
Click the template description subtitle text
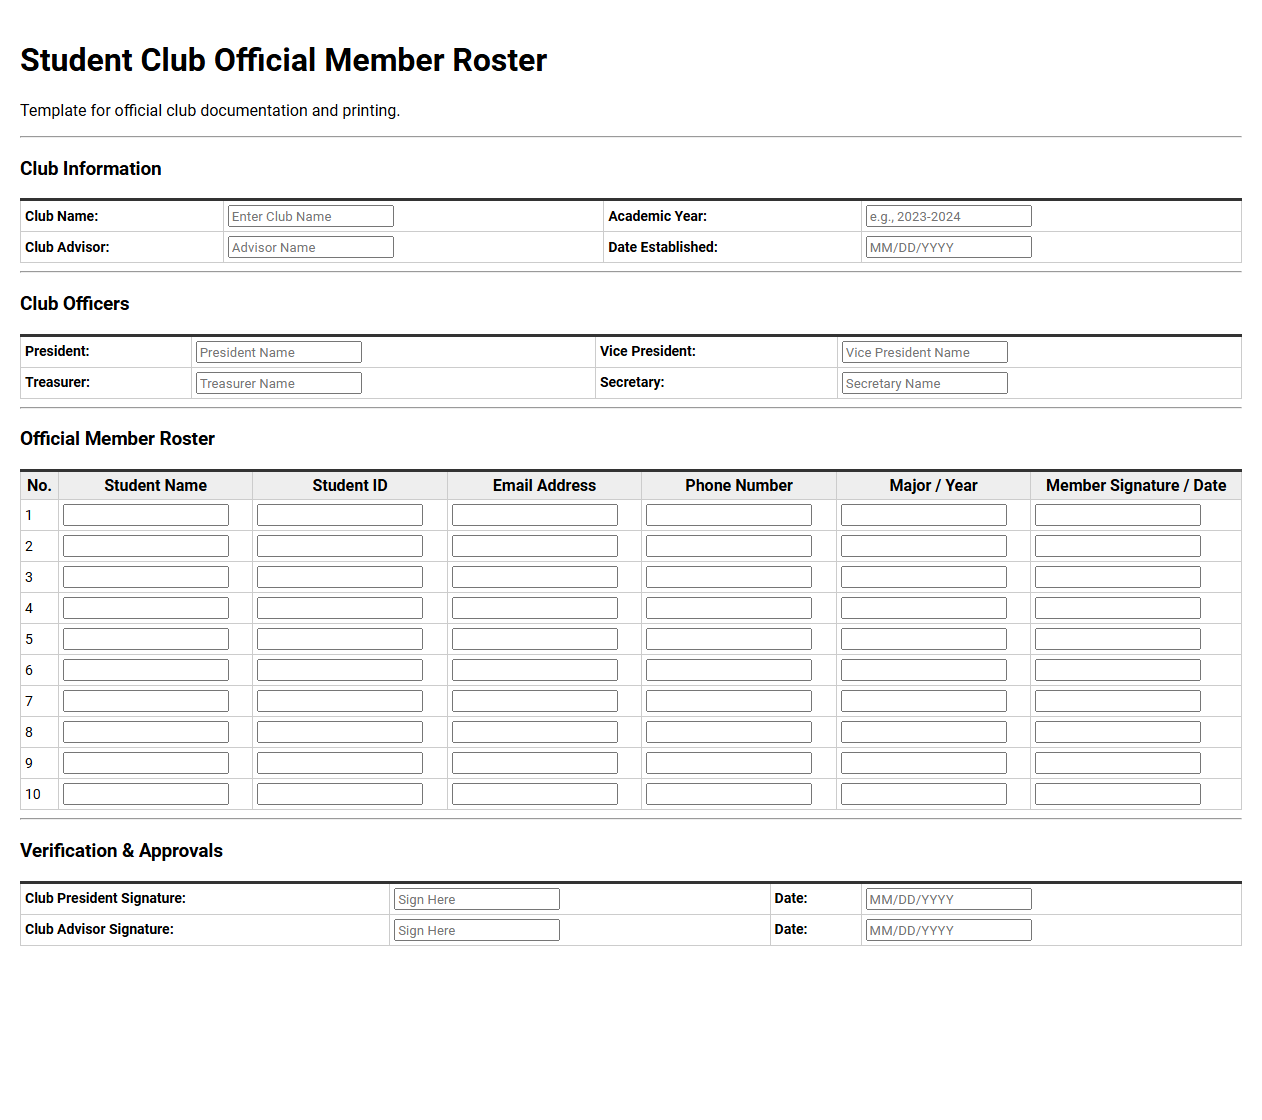click(x=210, y=110)
